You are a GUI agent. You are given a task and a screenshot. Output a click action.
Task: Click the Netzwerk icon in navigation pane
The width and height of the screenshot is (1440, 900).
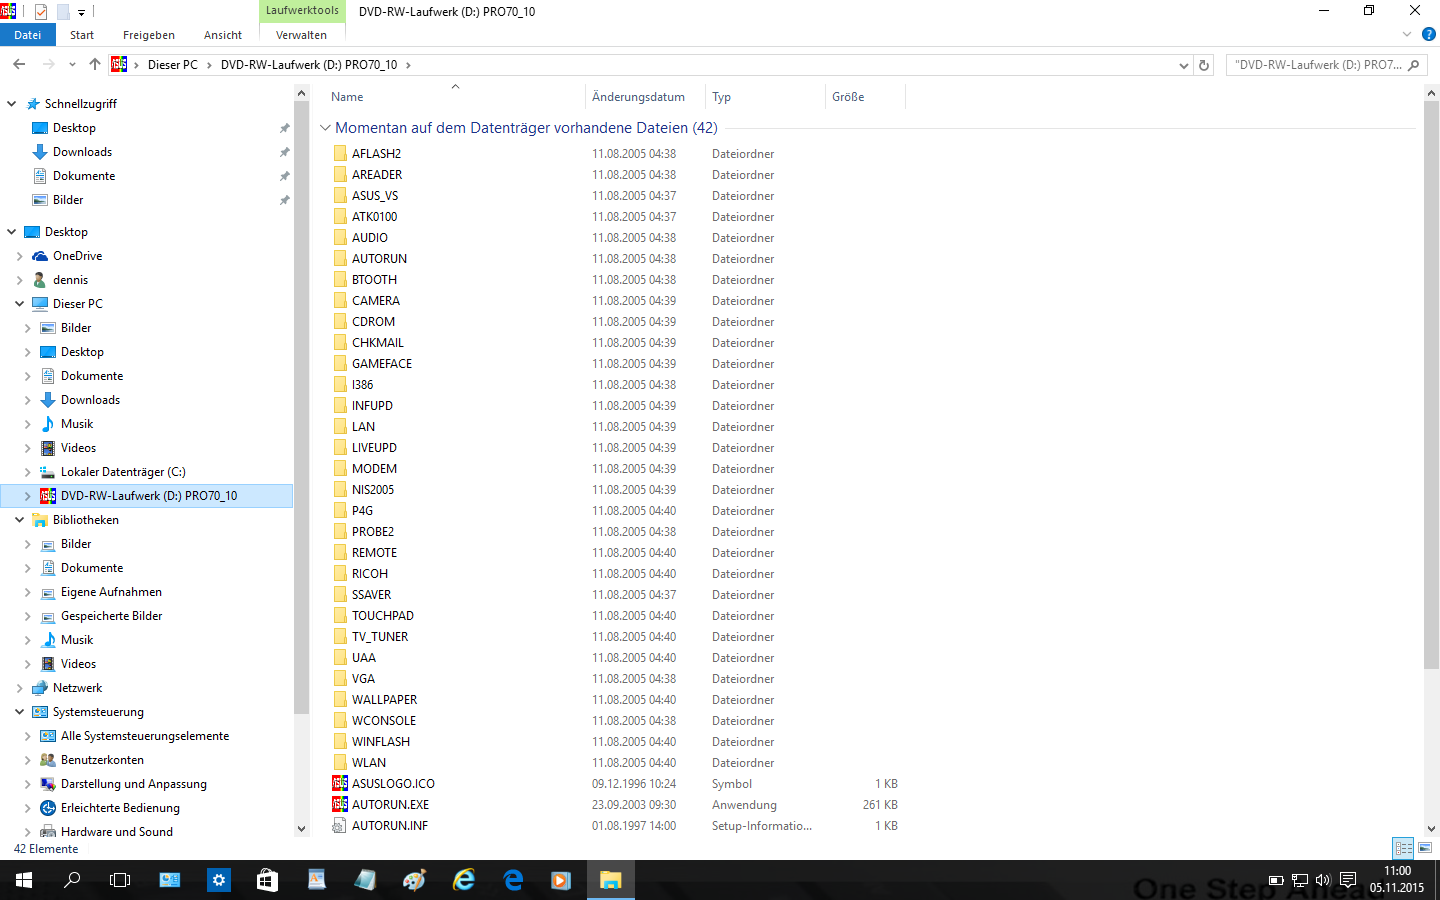coord(40,688)
